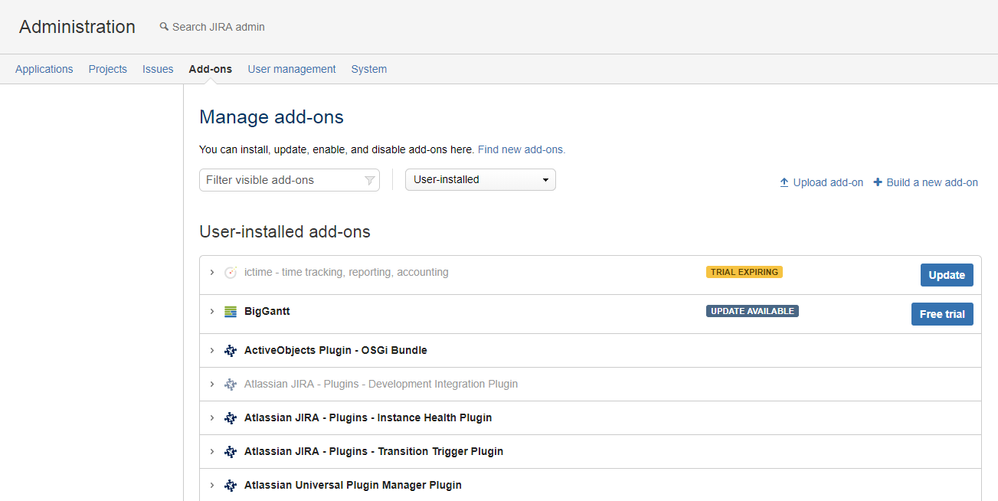
Task: Go to User management tab
Action: click(x=292, y=69)
